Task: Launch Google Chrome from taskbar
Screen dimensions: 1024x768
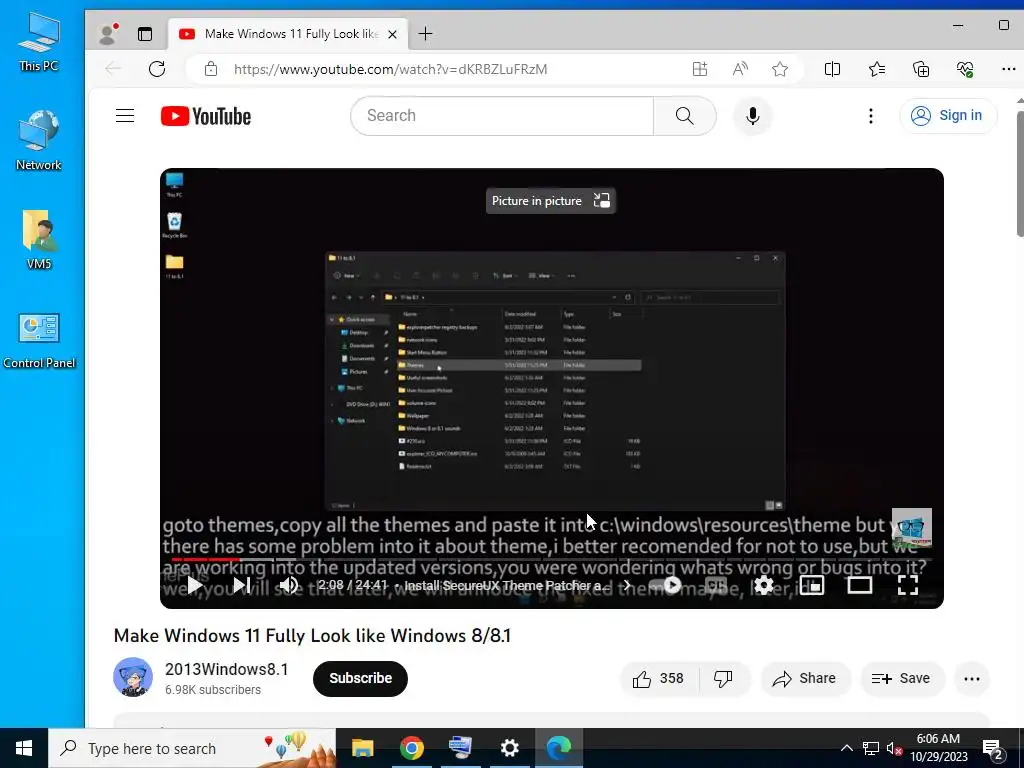Action: [411, 748]
